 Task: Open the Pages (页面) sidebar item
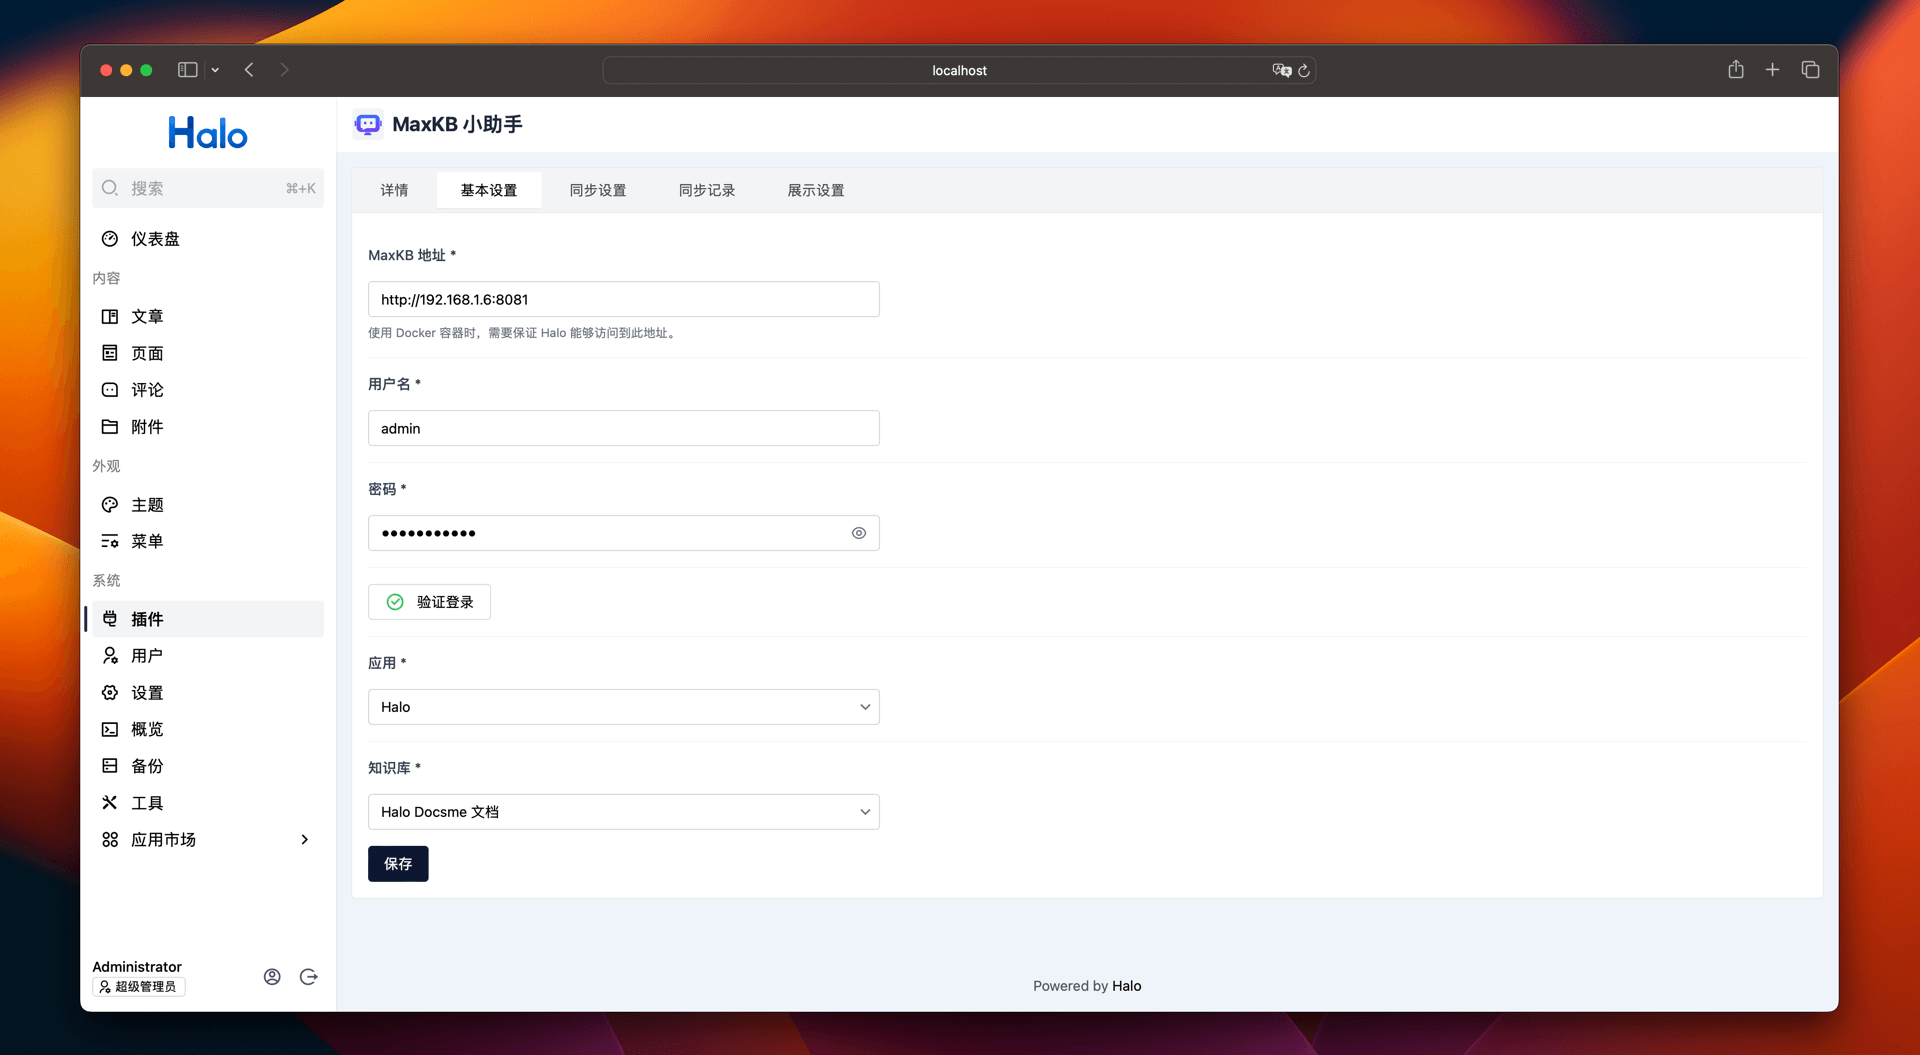207,353
